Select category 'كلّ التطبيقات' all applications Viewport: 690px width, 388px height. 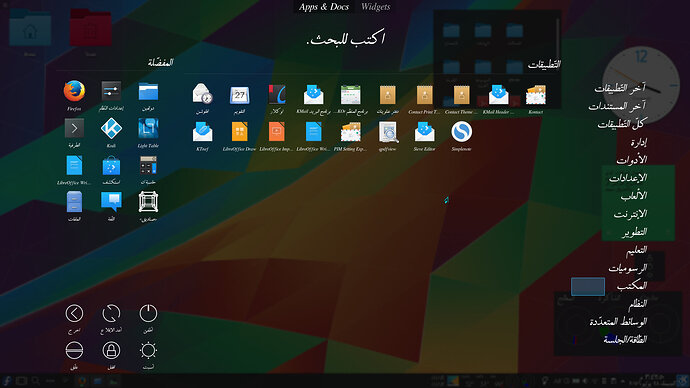(622, 124)
